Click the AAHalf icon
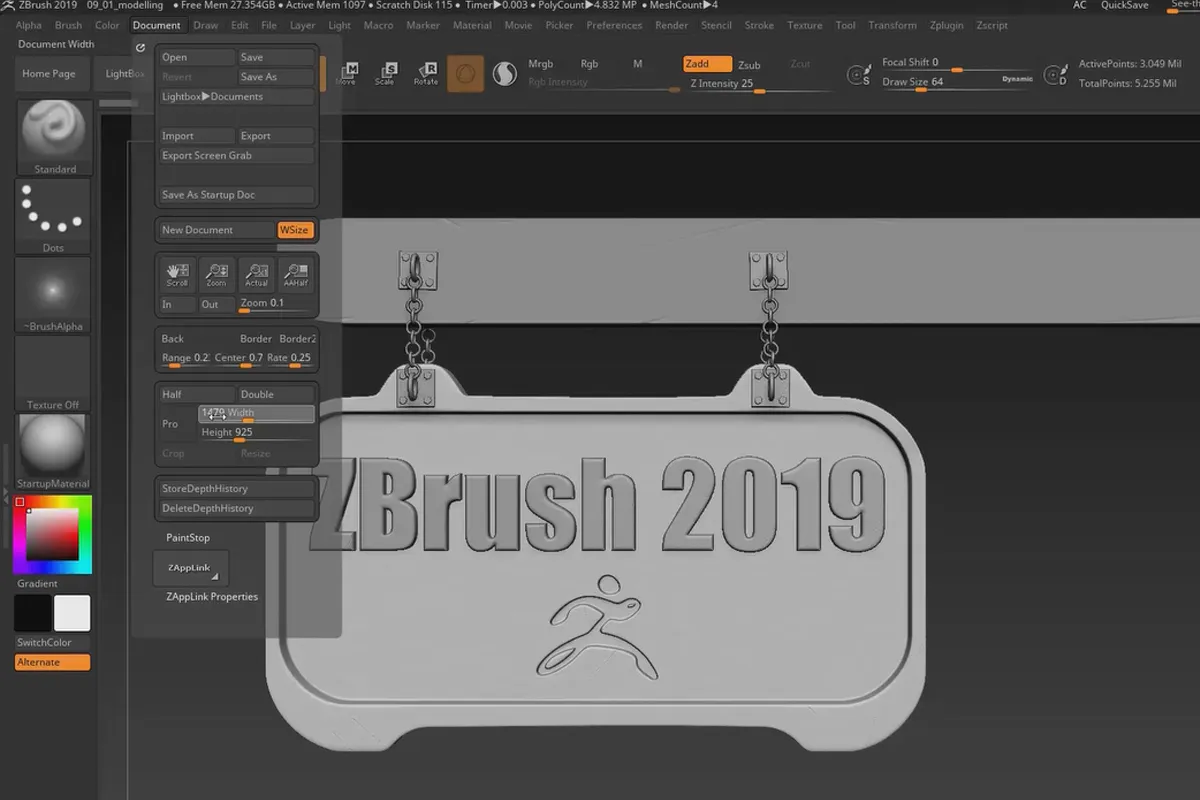The image size is (1200, 800). tap(296, 274)
